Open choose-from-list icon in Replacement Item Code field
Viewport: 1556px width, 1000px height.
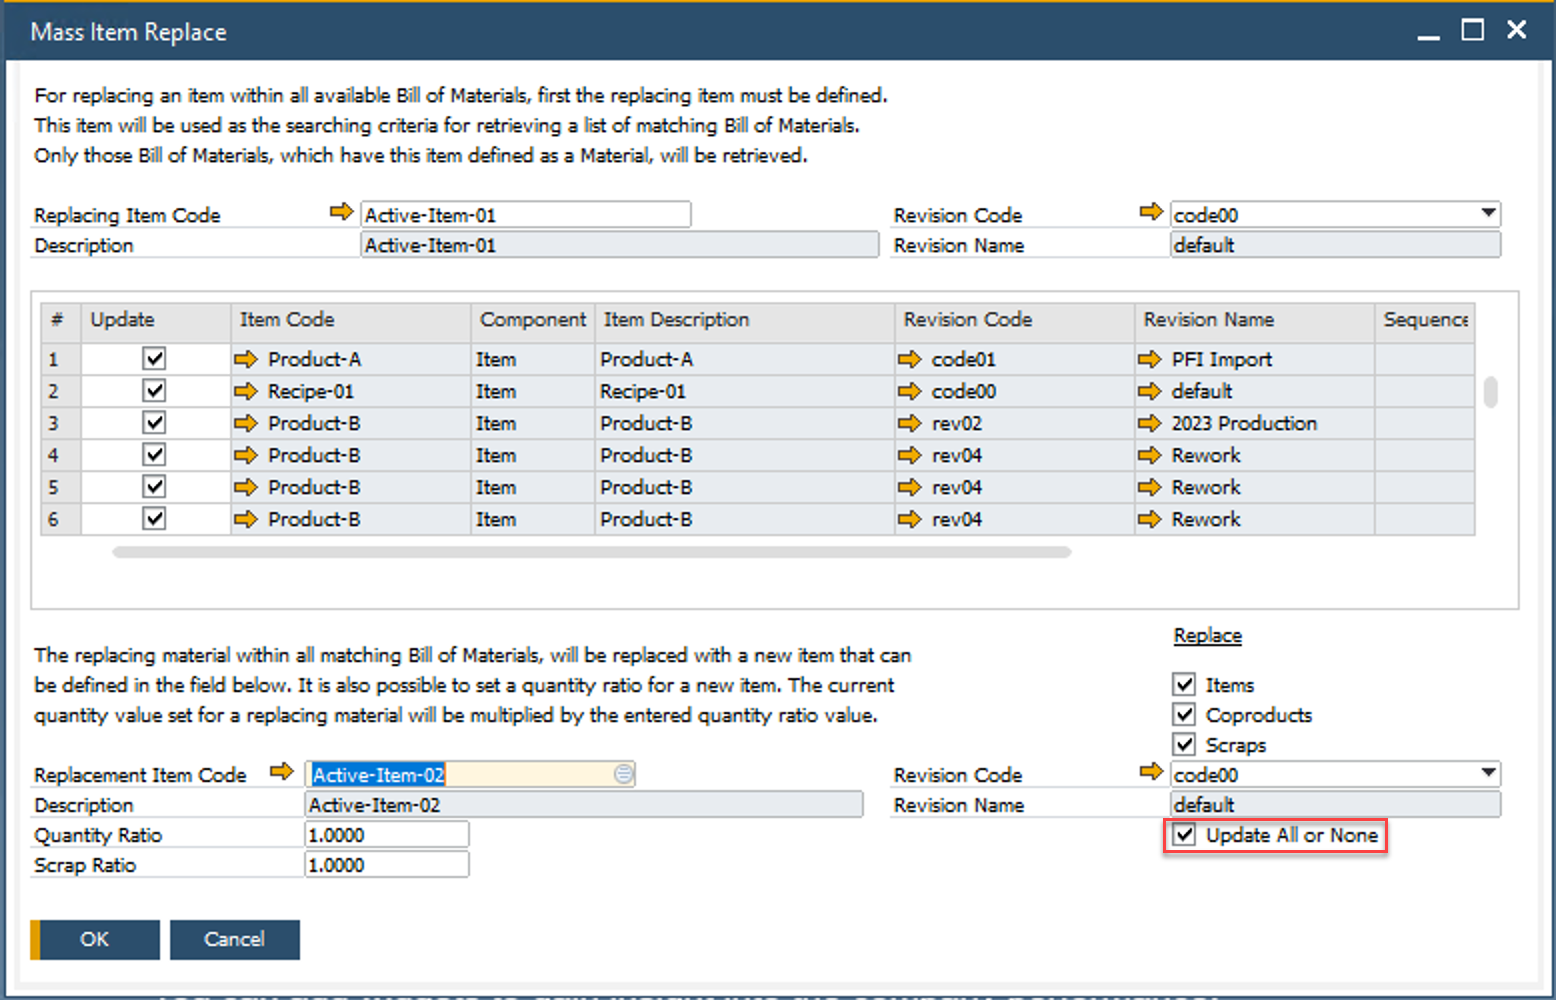(623, 774)
